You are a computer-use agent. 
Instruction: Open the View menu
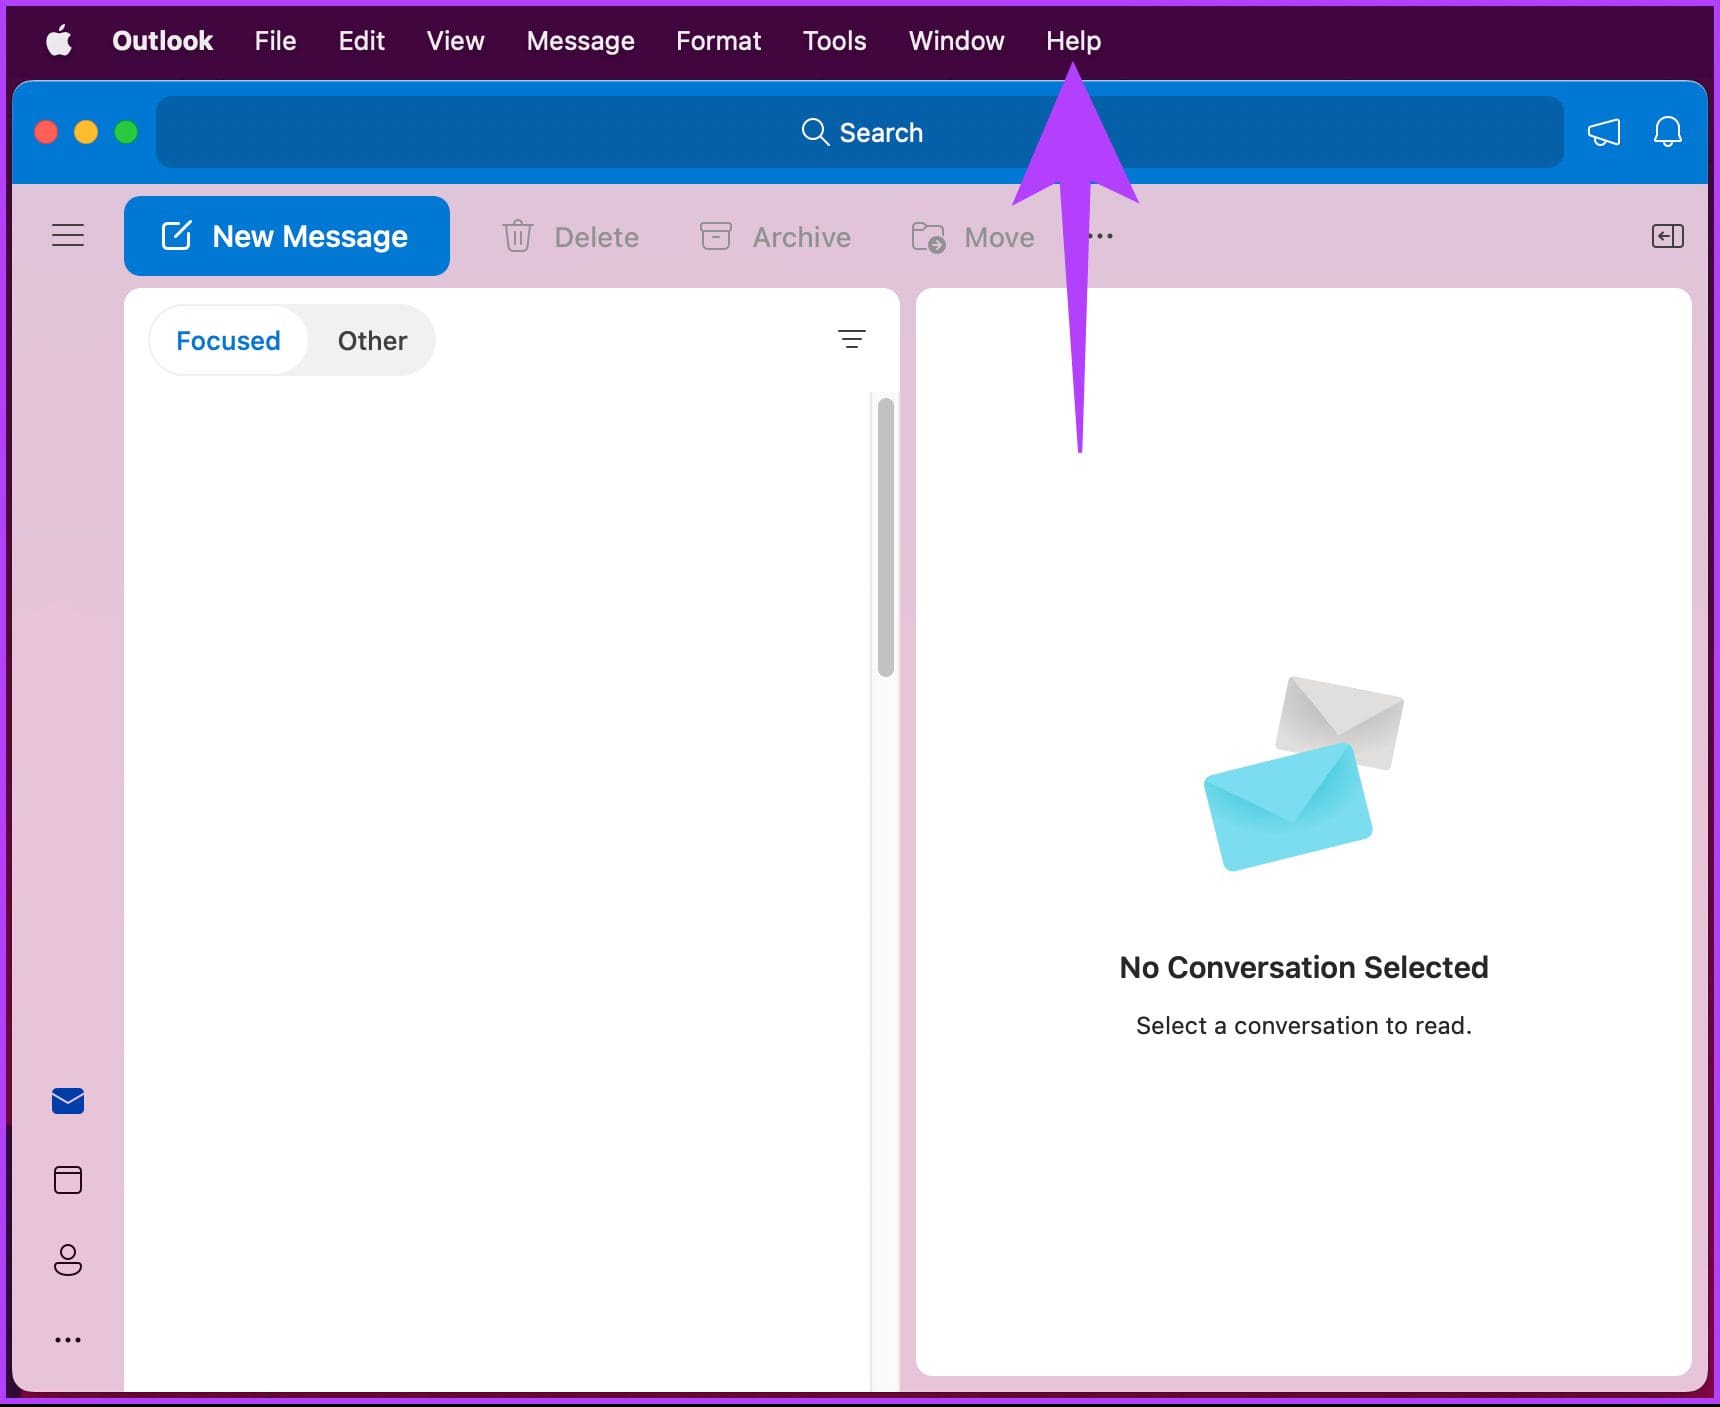click(x=455, y=41)
